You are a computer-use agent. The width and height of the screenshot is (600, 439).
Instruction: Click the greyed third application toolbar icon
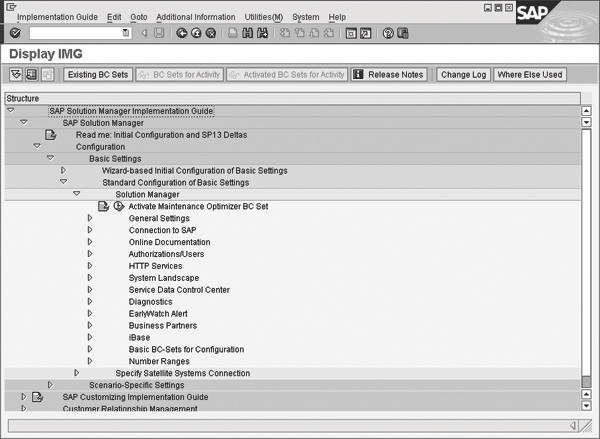[x=47, y=74]
